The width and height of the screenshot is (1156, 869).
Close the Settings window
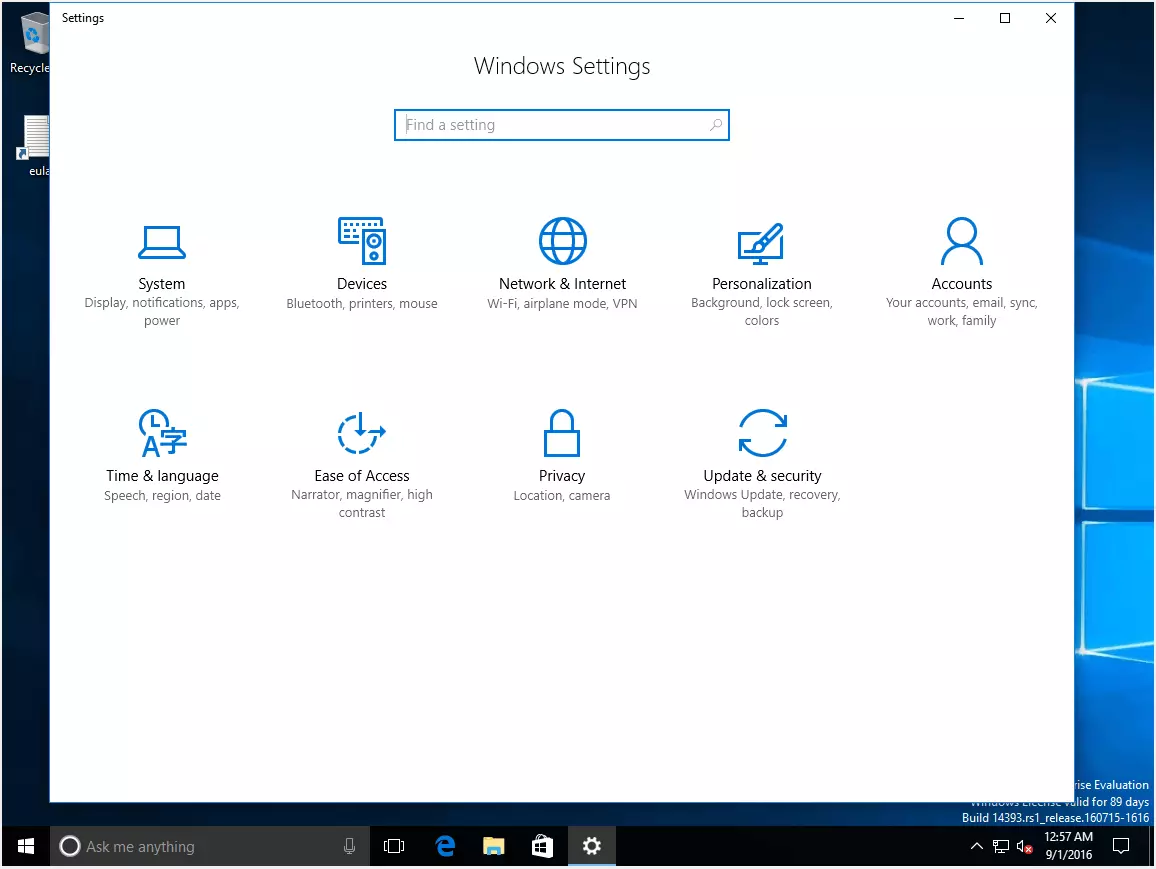1051,18
